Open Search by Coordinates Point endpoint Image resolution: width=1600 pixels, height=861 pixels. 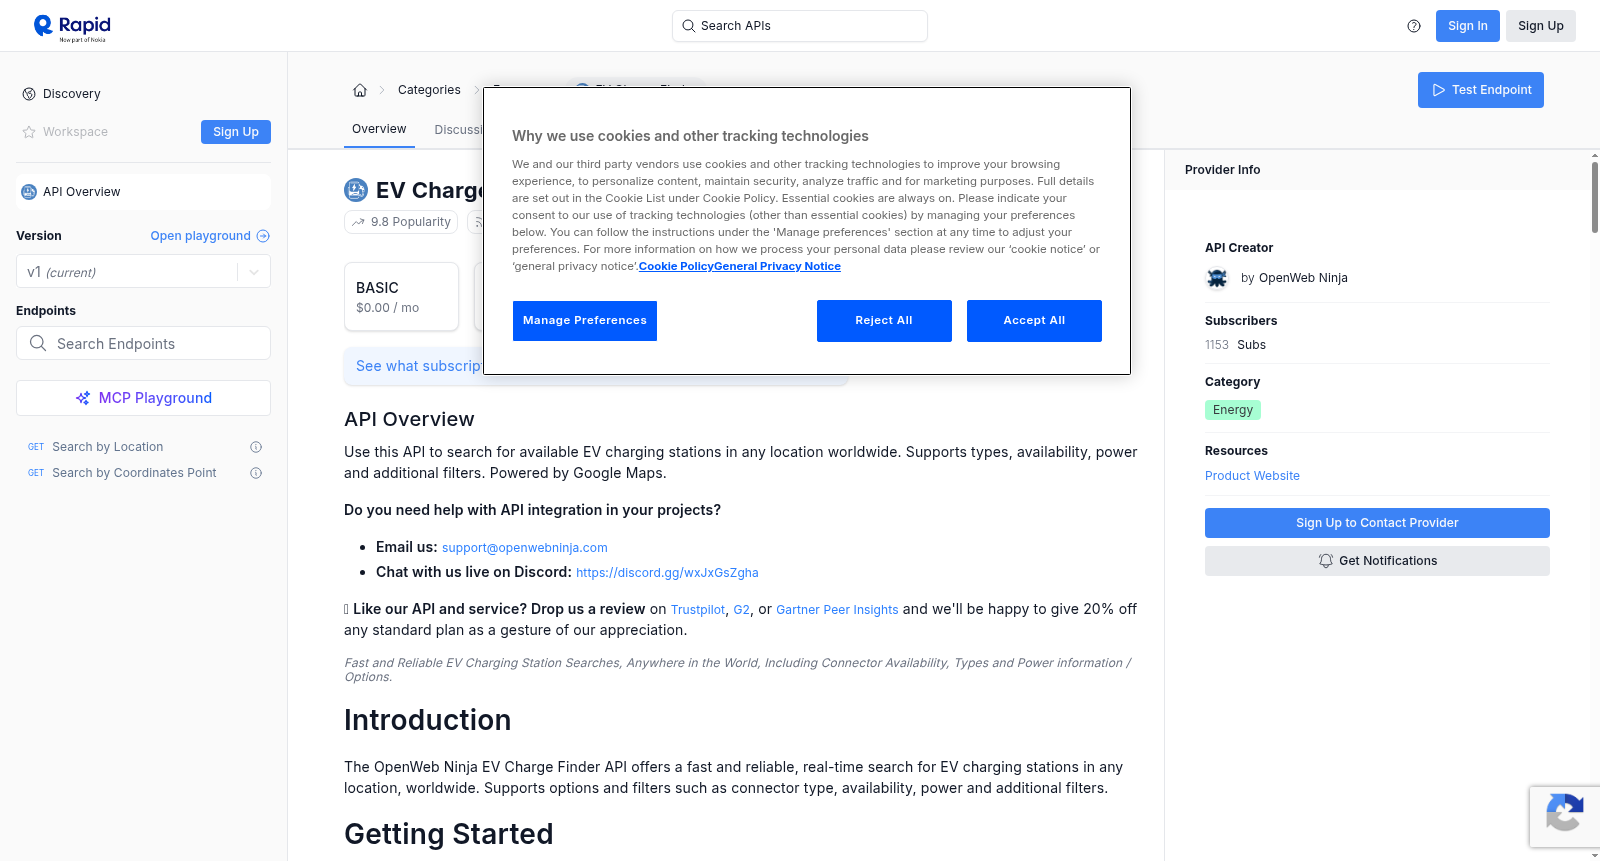(x=134, y=473)
